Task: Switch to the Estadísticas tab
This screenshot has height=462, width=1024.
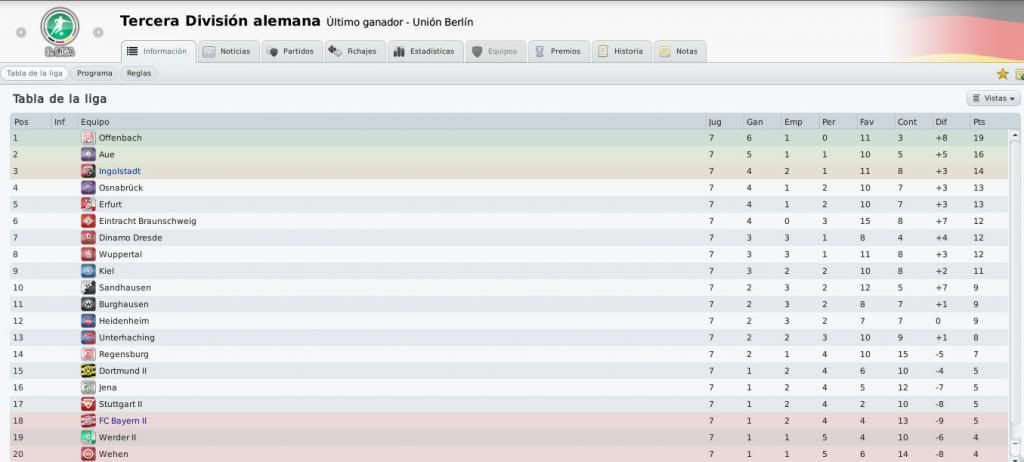Action: (425, 52)
